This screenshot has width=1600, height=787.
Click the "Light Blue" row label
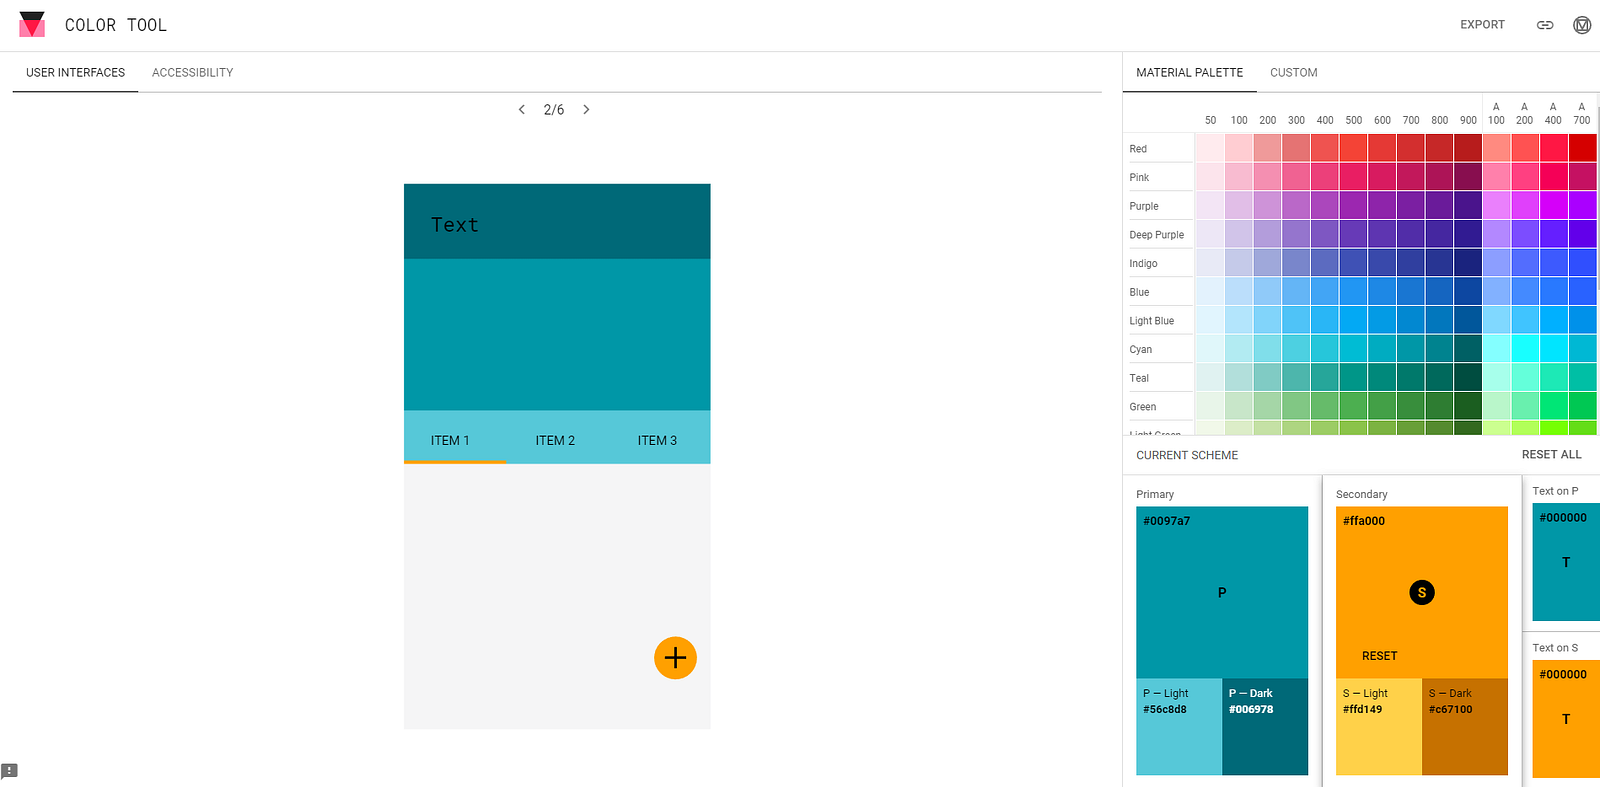click(1152, 321)
